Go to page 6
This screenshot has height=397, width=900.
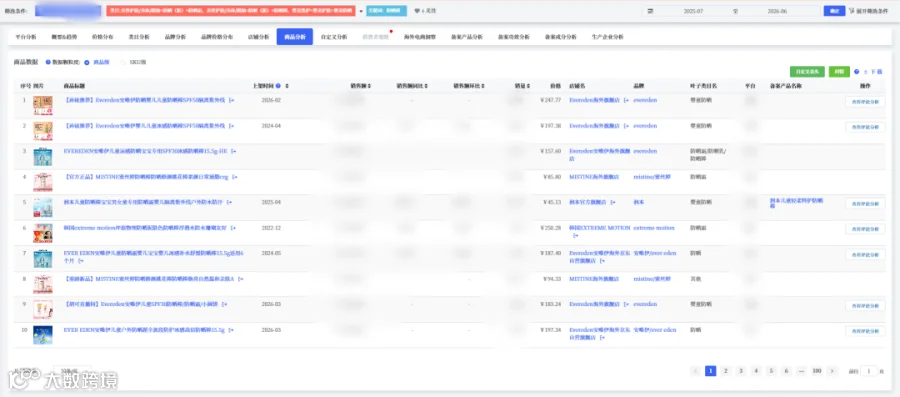click(786, 371)
